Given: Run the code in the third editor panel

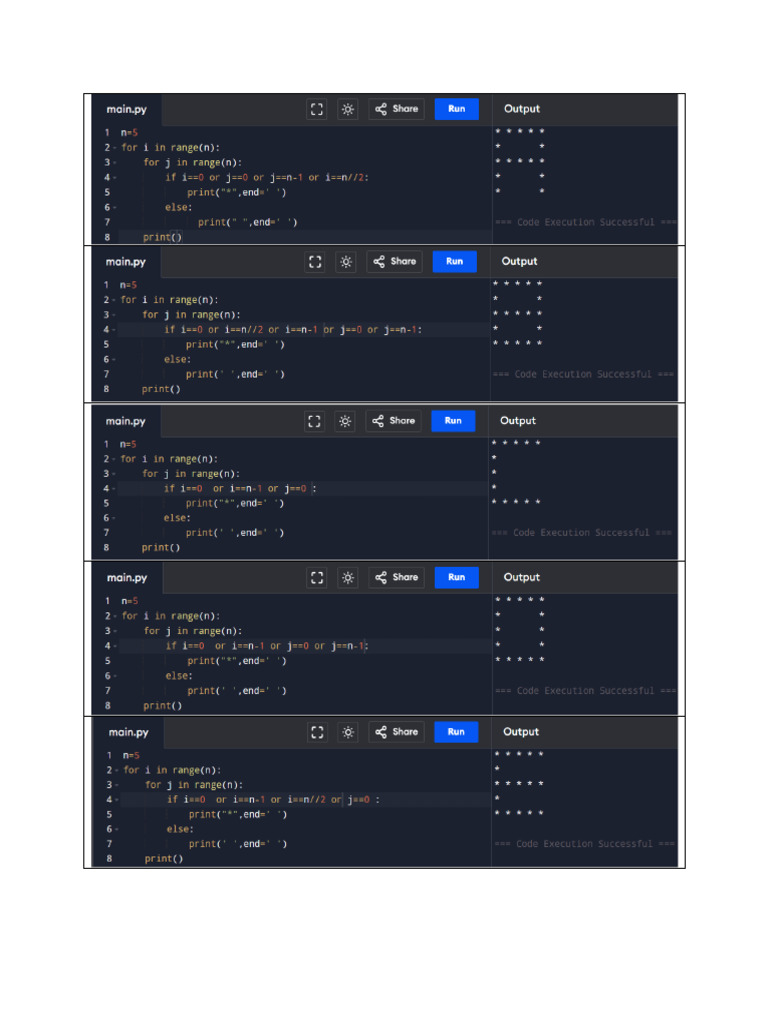Looking at the screenshot, I should [x=453, y=421].
